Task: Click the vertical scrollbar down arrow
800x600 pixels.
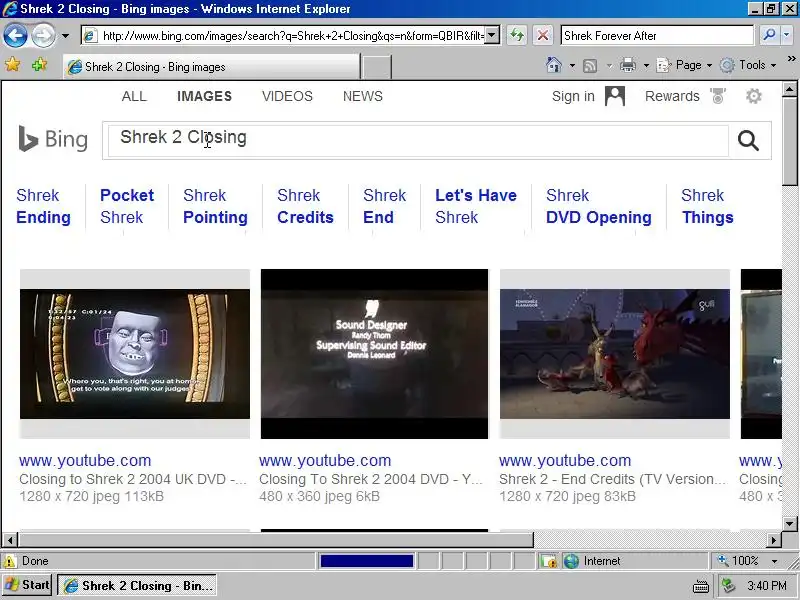Action: 789,523
